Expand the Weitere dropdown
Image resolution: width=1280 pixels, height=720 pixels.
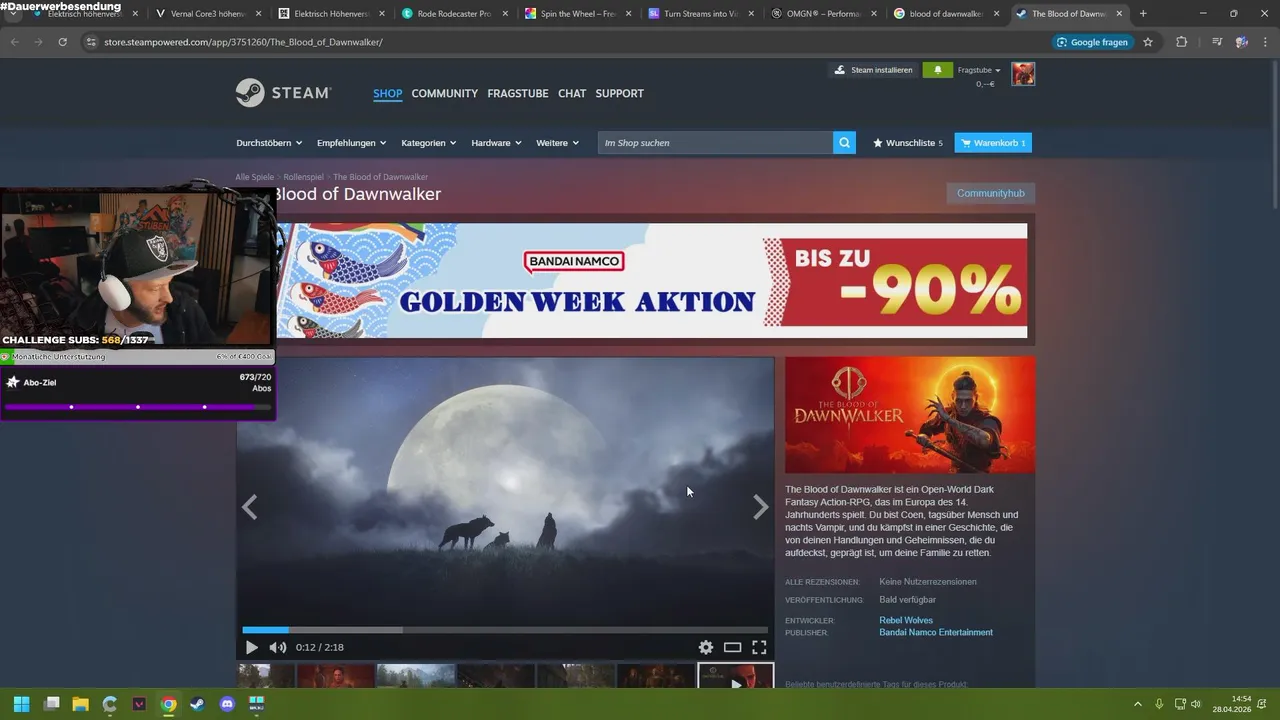tap(558, 143)
